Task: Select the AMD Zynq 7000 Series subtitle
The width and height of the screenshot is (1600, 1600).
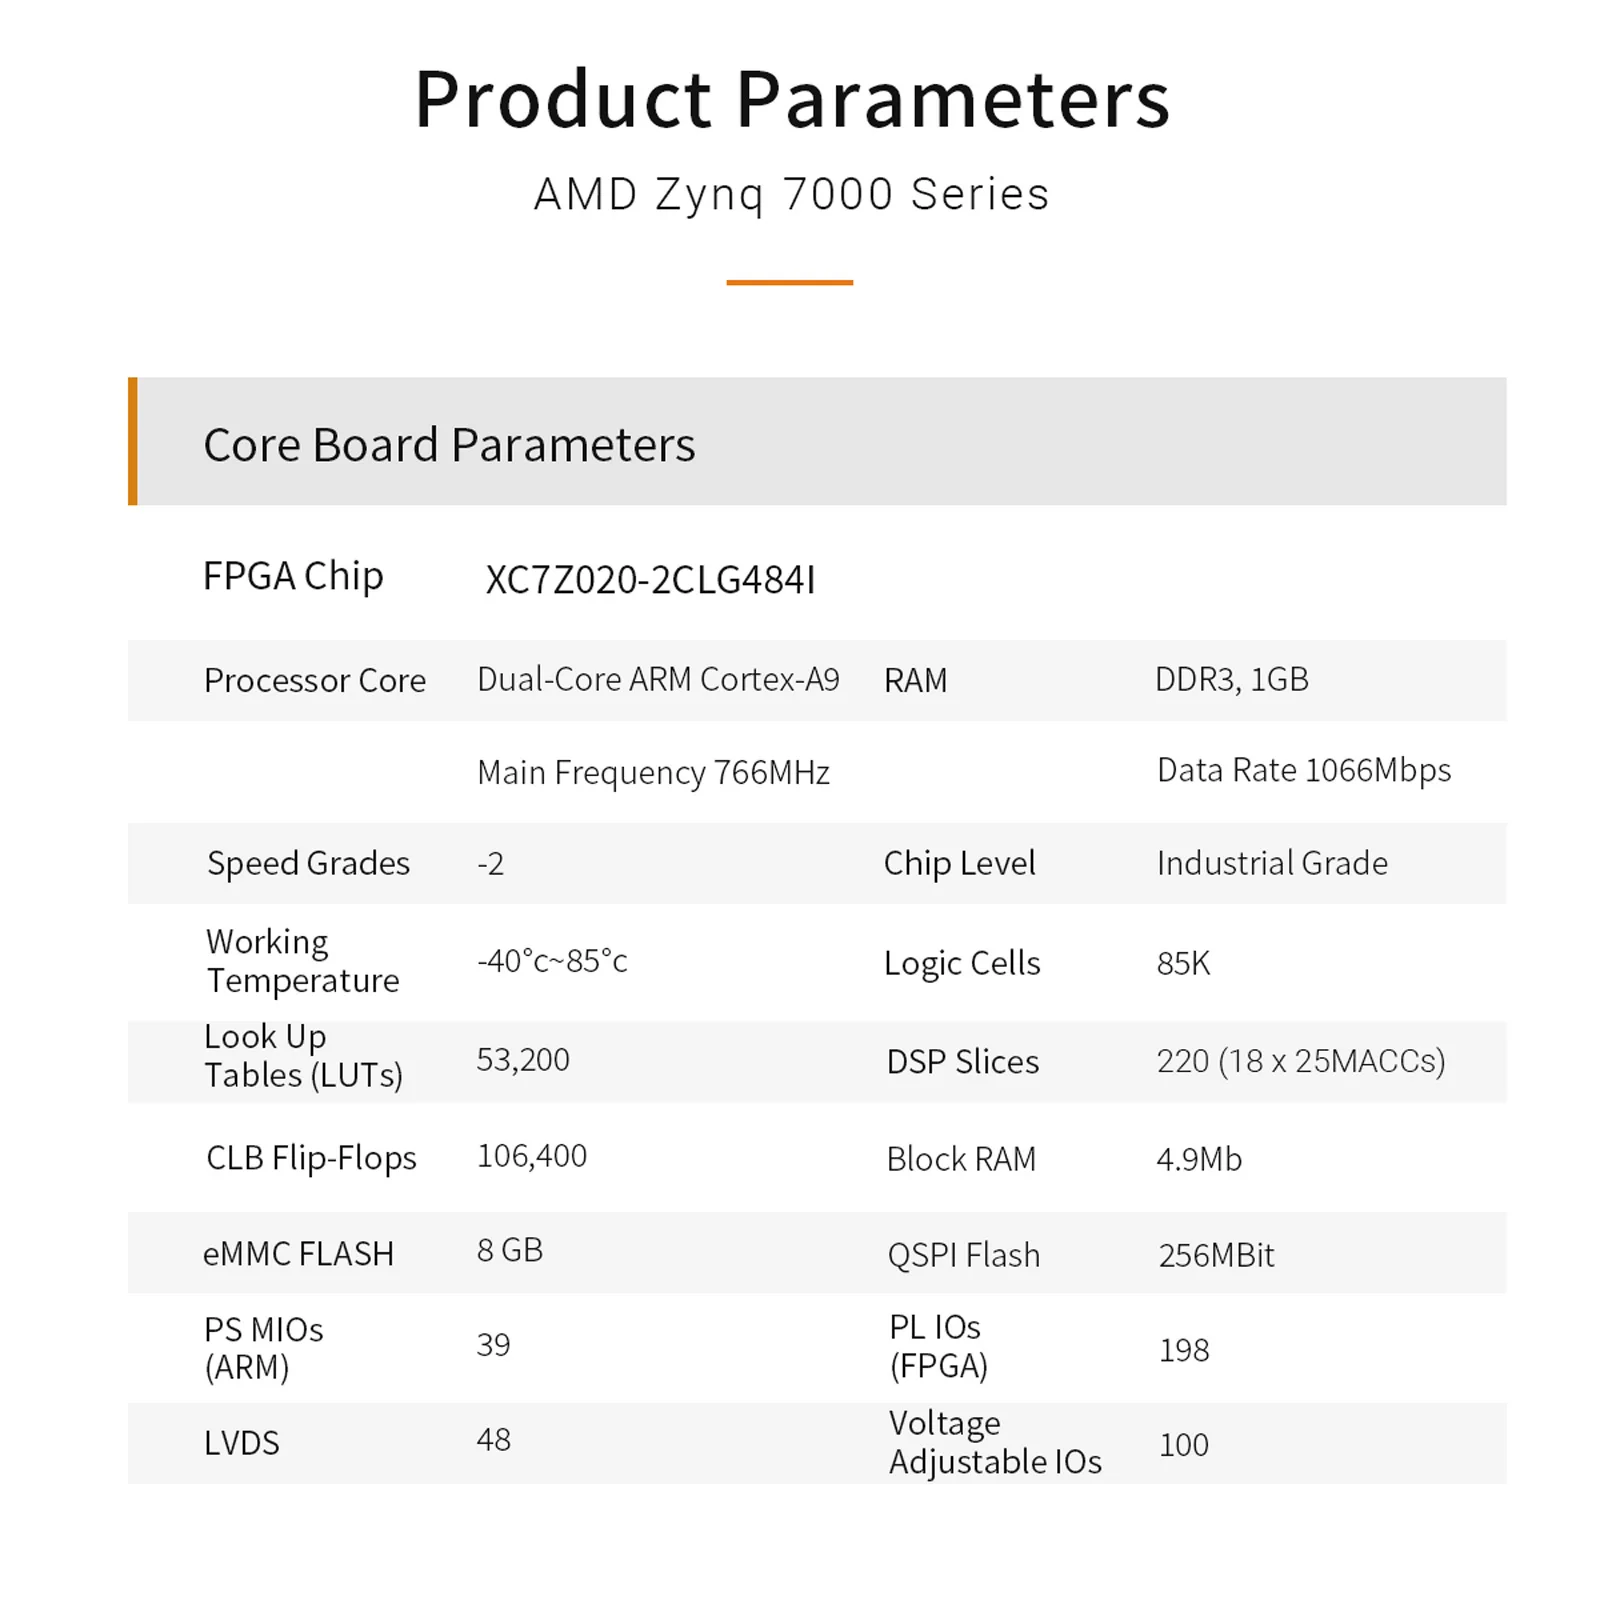Action: pos(791,194)
